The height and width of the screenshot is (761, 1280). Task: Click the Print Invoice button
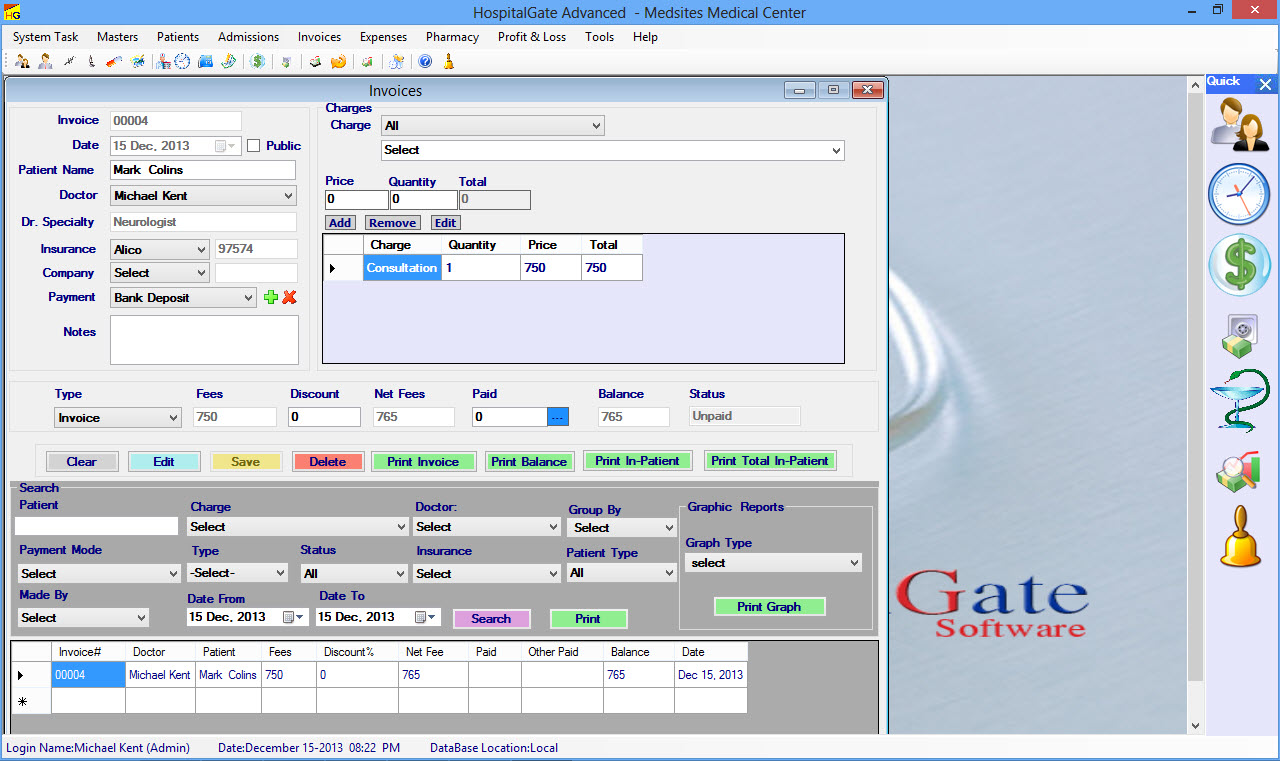(423, 462)
